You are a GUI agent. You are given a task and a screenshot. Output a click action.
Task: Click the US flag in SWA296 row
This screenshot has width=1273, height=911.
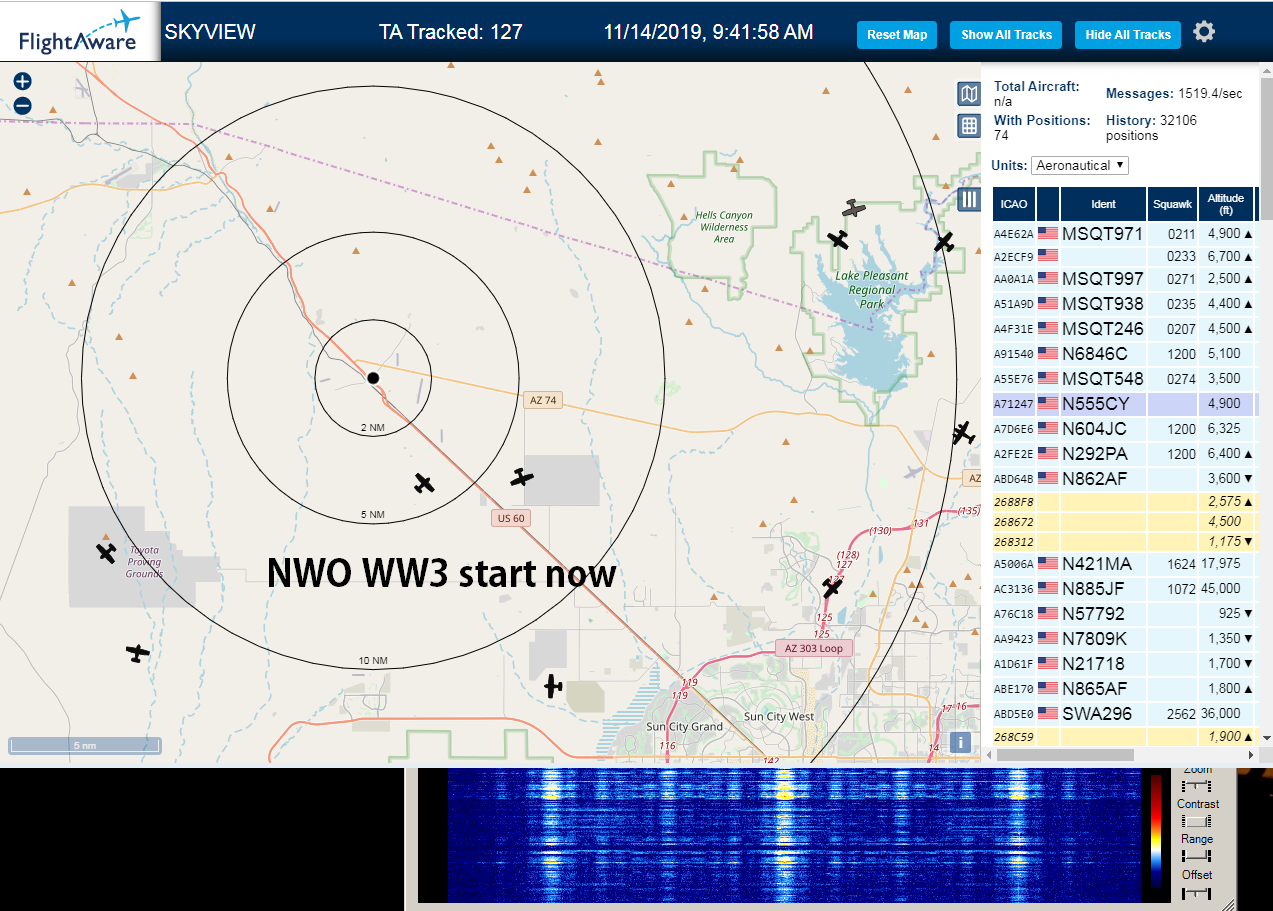[1048, 713]
